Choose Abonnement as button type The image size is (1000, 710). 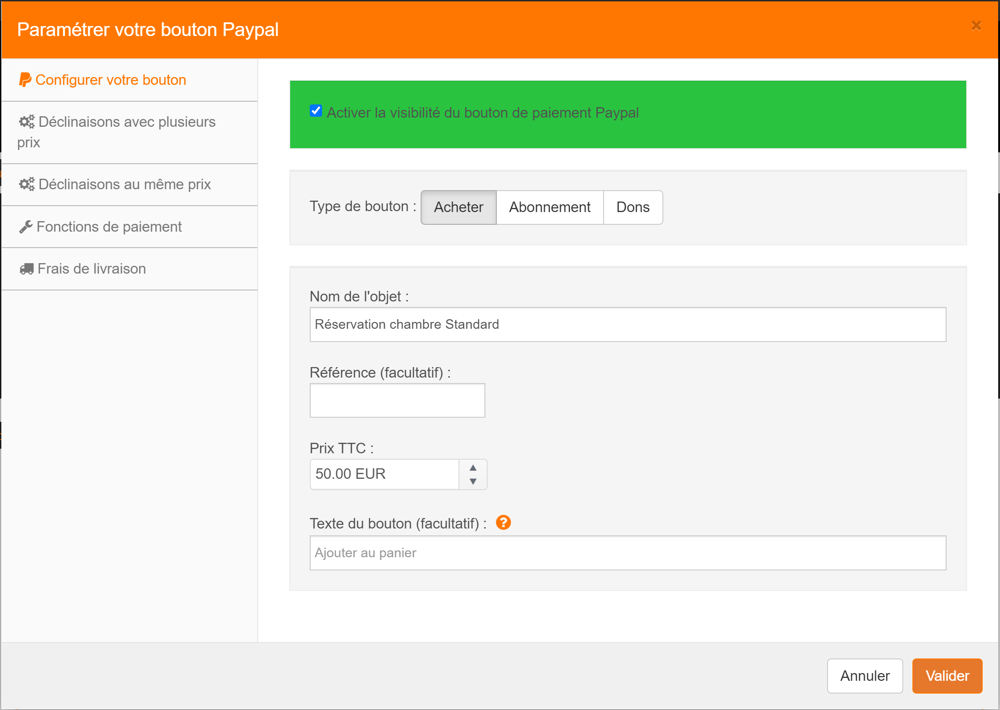549,207
